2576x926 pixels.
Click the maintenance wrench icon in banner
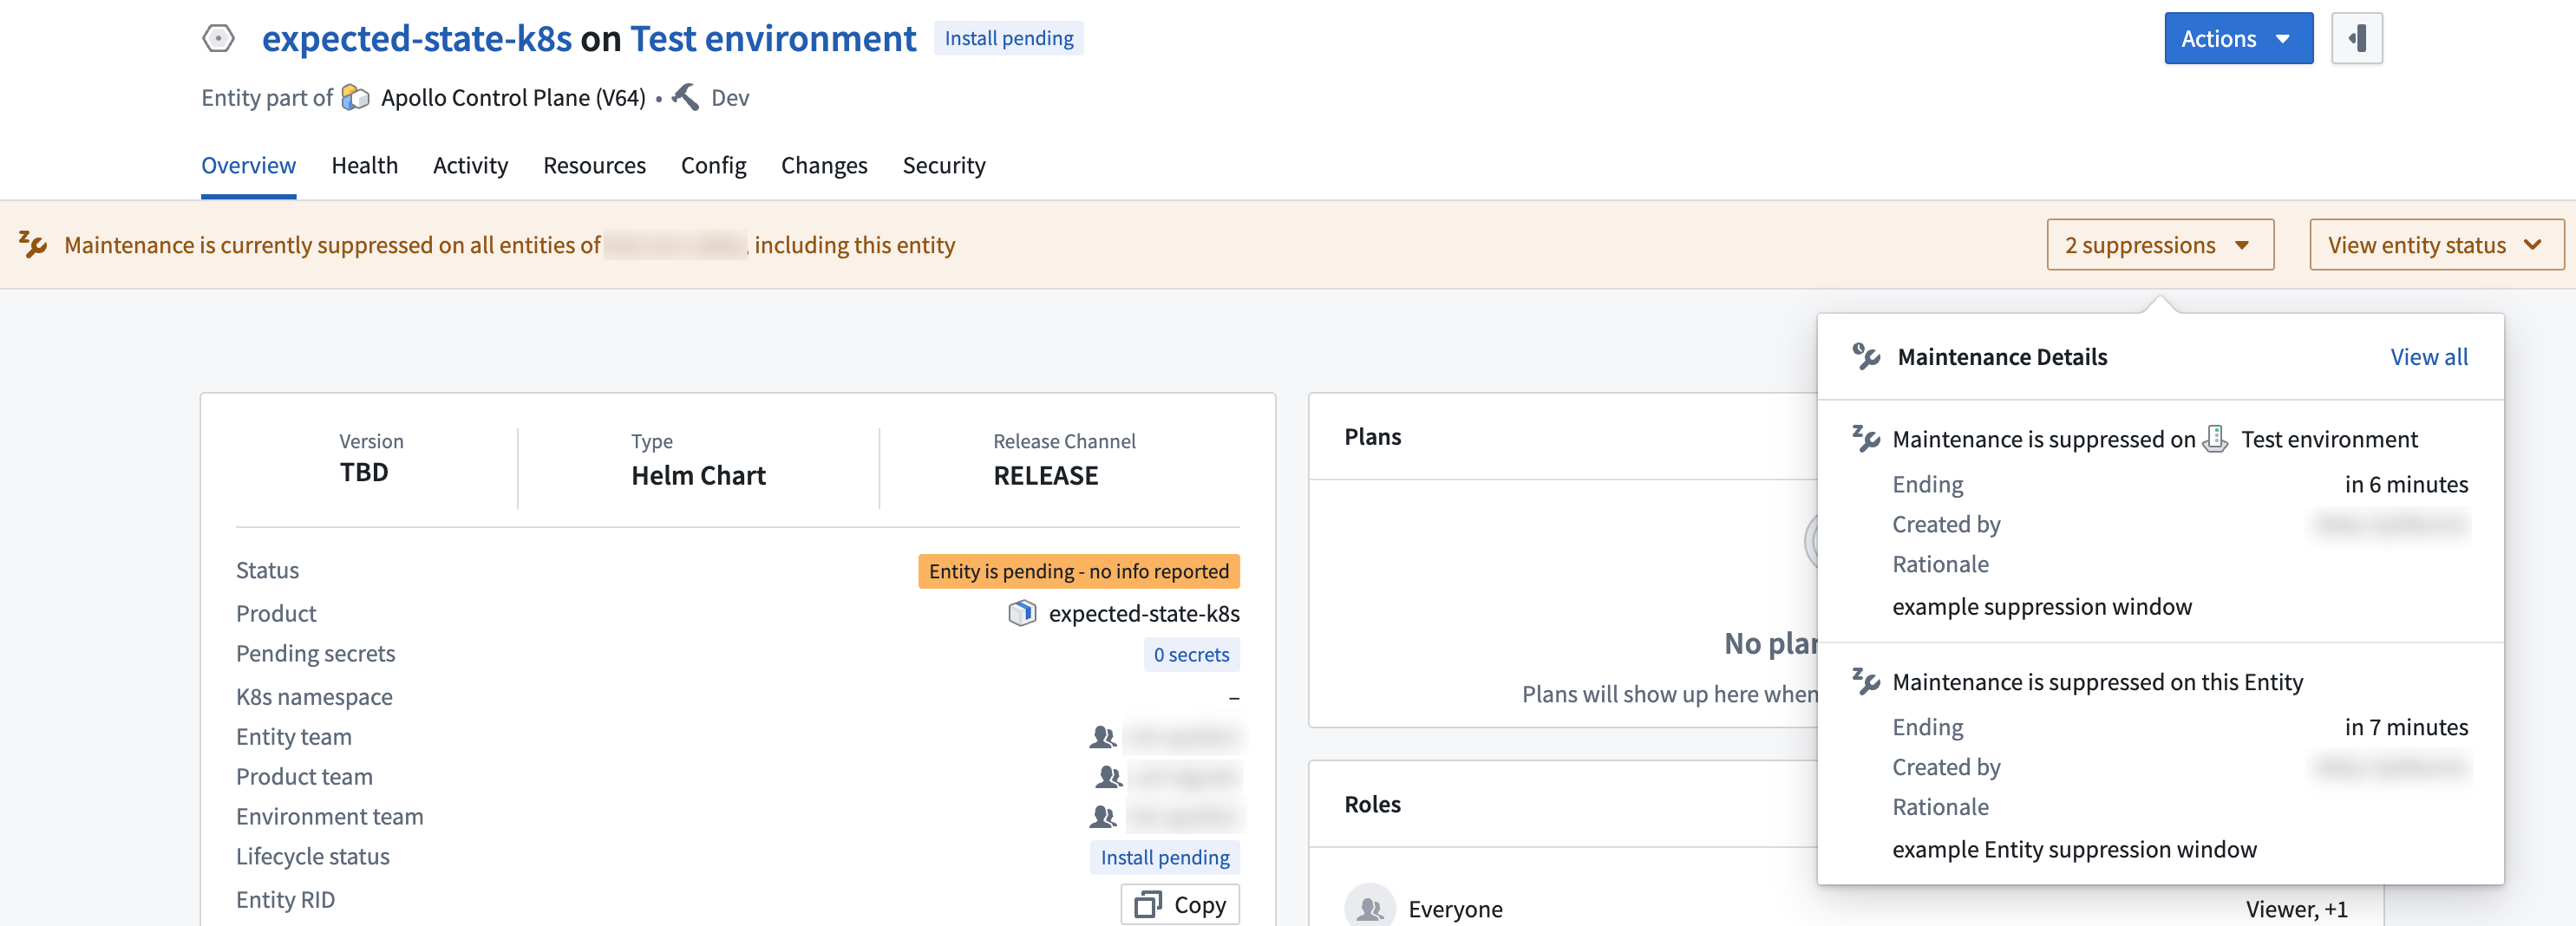point(33,245)
